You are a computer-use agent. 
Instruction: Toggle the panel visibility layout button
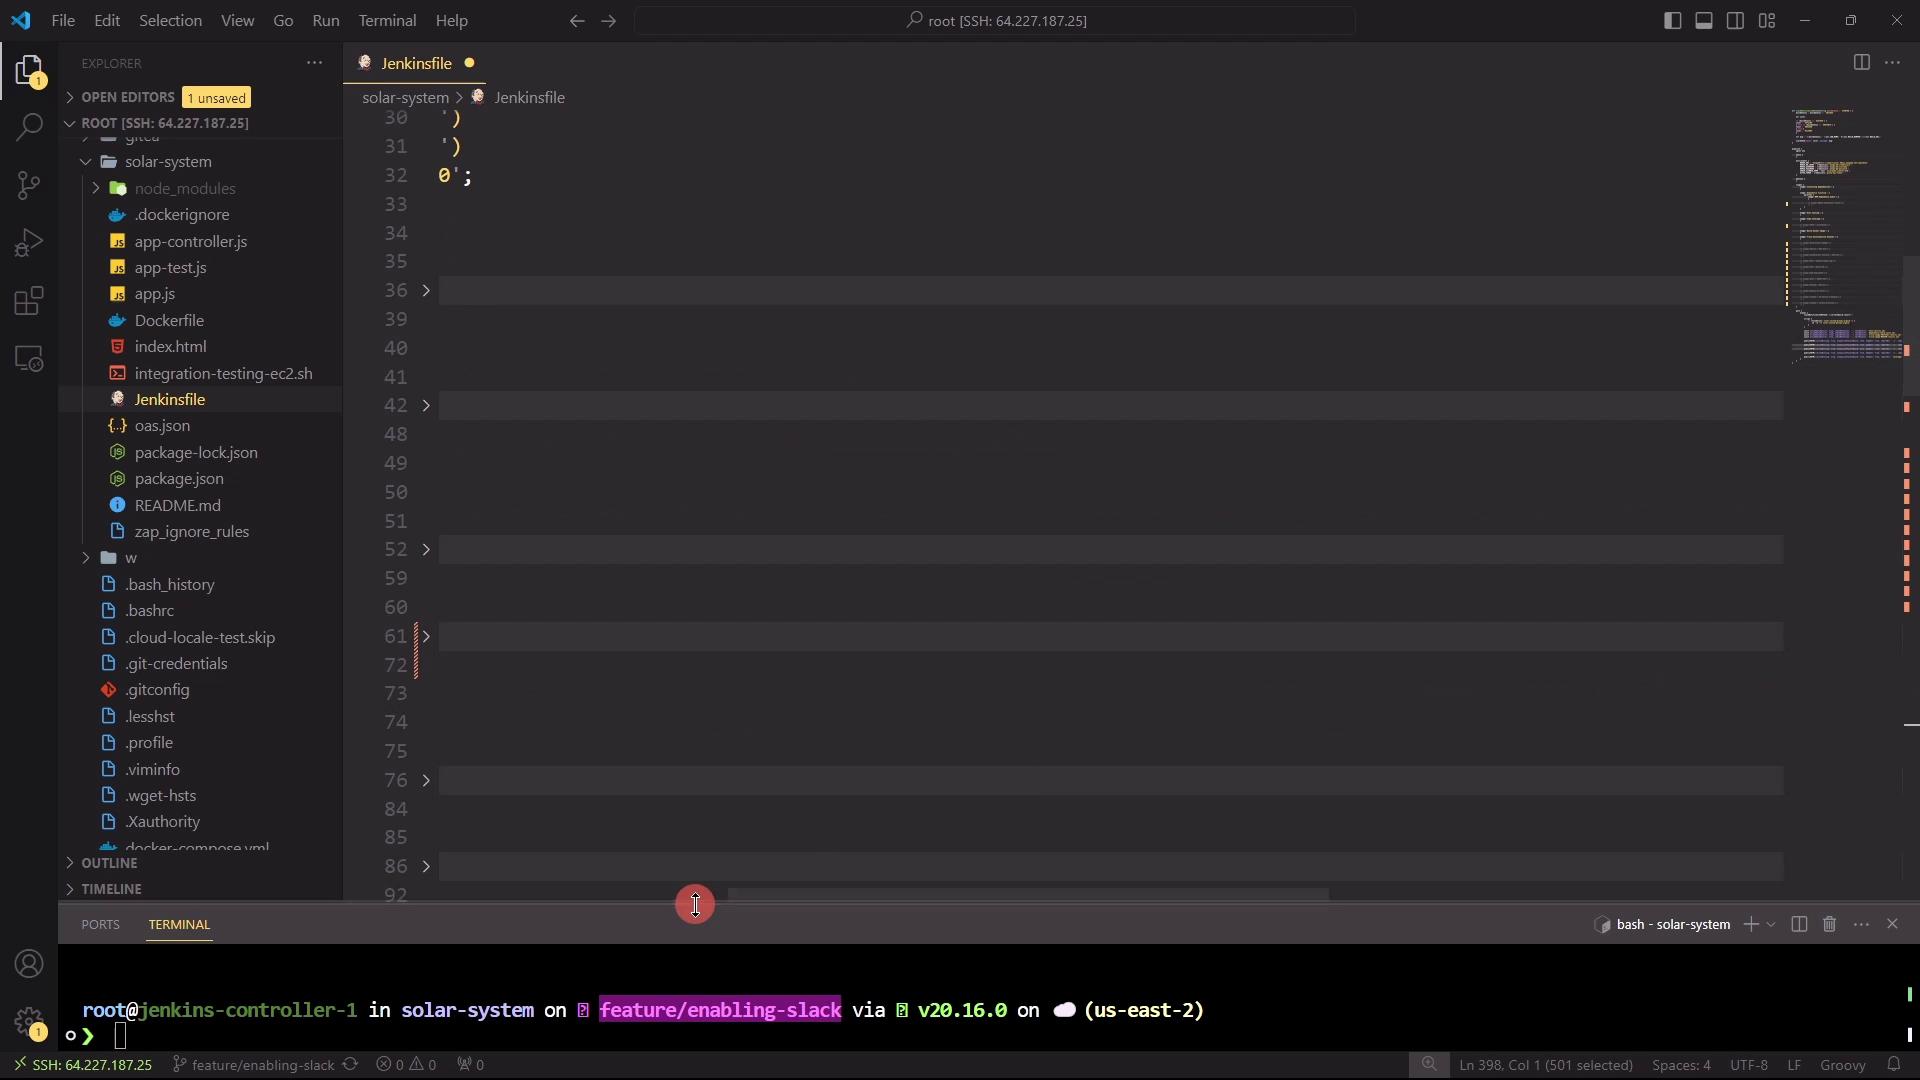click(x=1704, y=21)
